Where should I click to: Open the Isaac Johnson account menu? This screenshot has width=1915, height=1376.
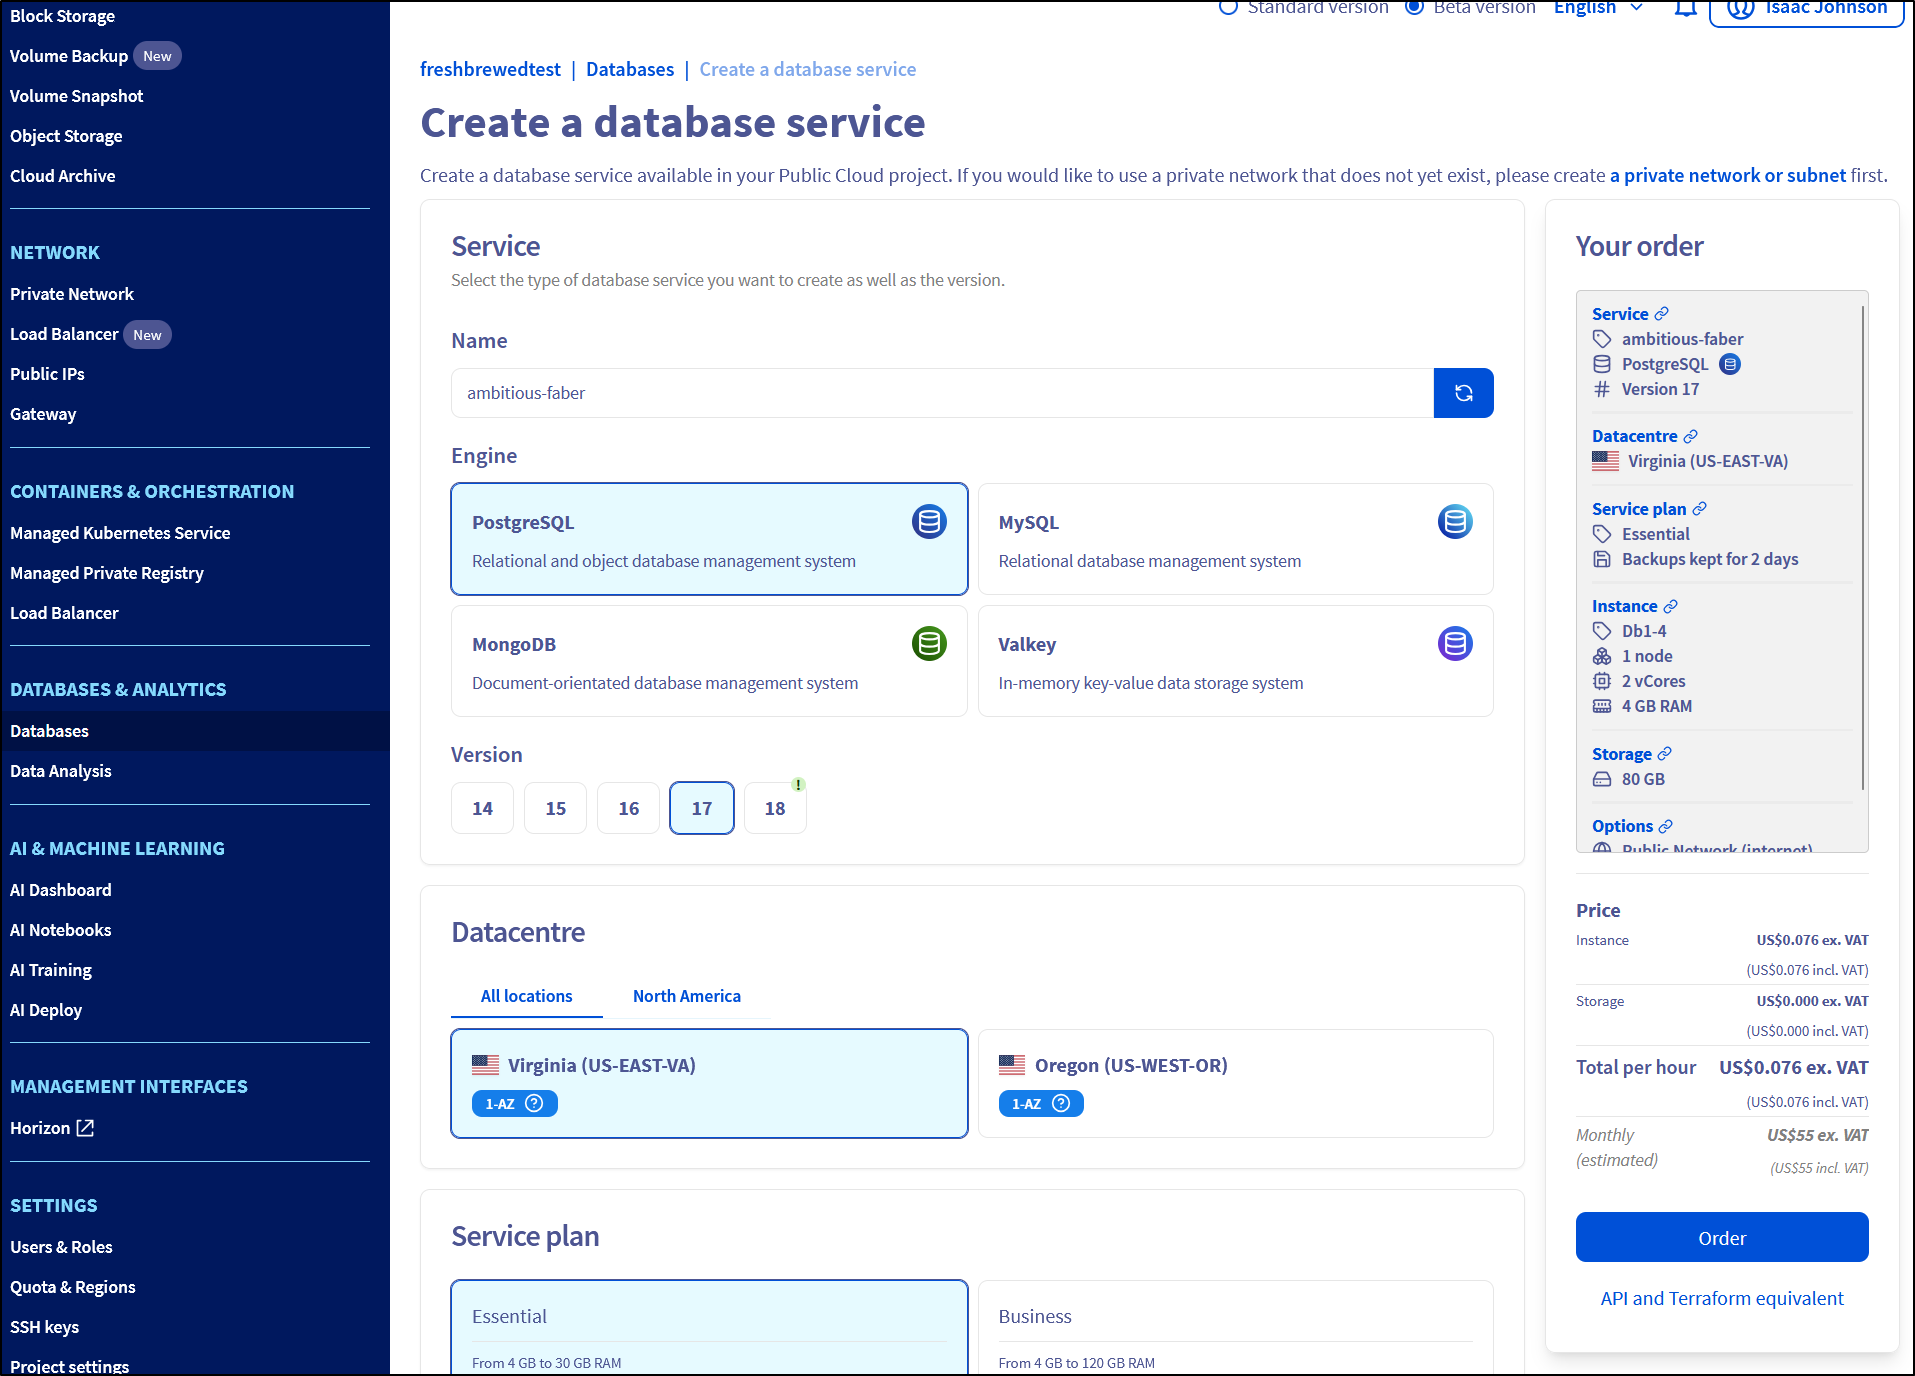pyautogui.click(x=1806, y=10)
